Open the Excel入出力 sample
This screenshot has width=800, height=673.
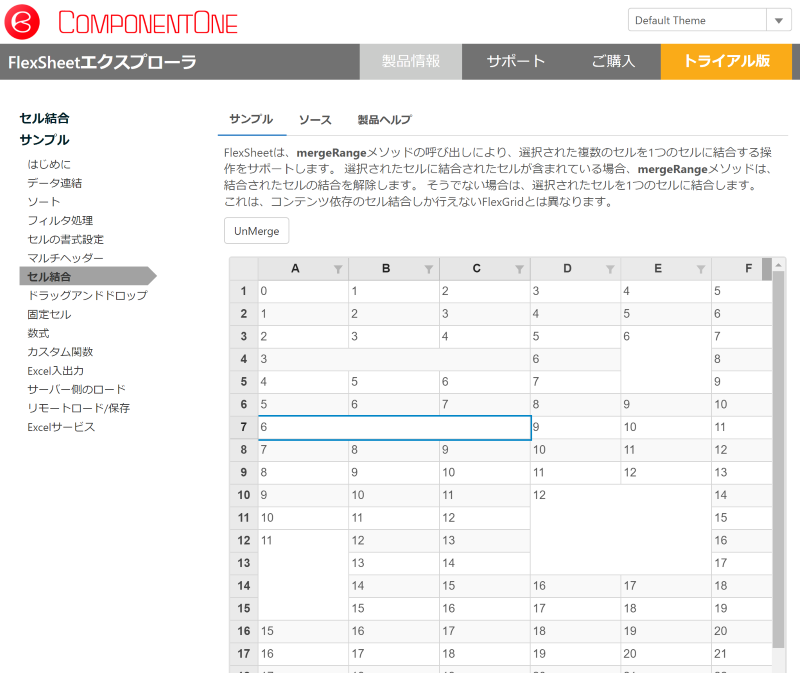56,371
